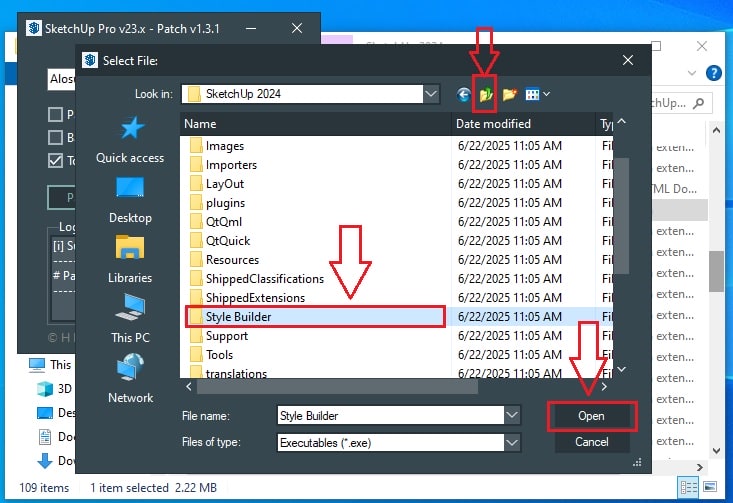Viewport: 733px width, 503px height.
Task: Select Network in the places bar
Action: [x=130, y=380]
